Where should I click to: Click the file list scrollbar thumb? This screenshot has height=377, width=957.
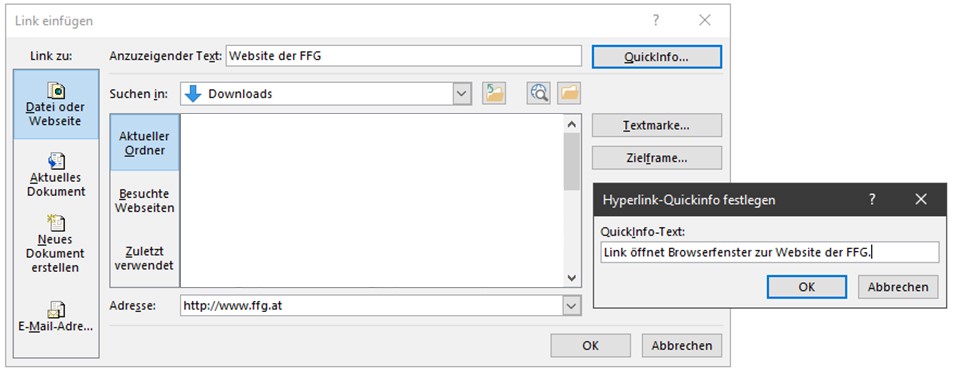[x=572, y=162]
